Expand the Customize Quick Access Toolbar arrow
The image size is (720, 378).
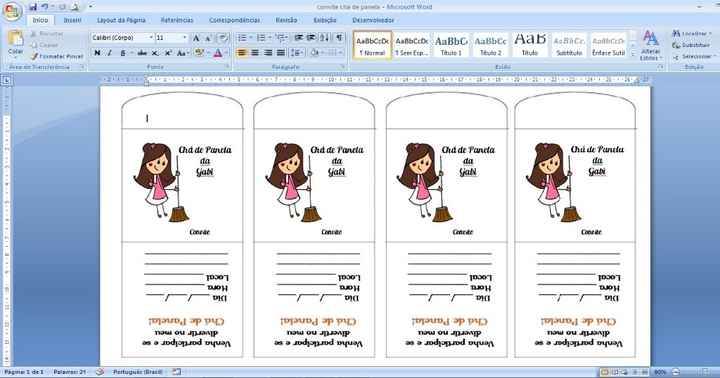click(x=90, y=7)
